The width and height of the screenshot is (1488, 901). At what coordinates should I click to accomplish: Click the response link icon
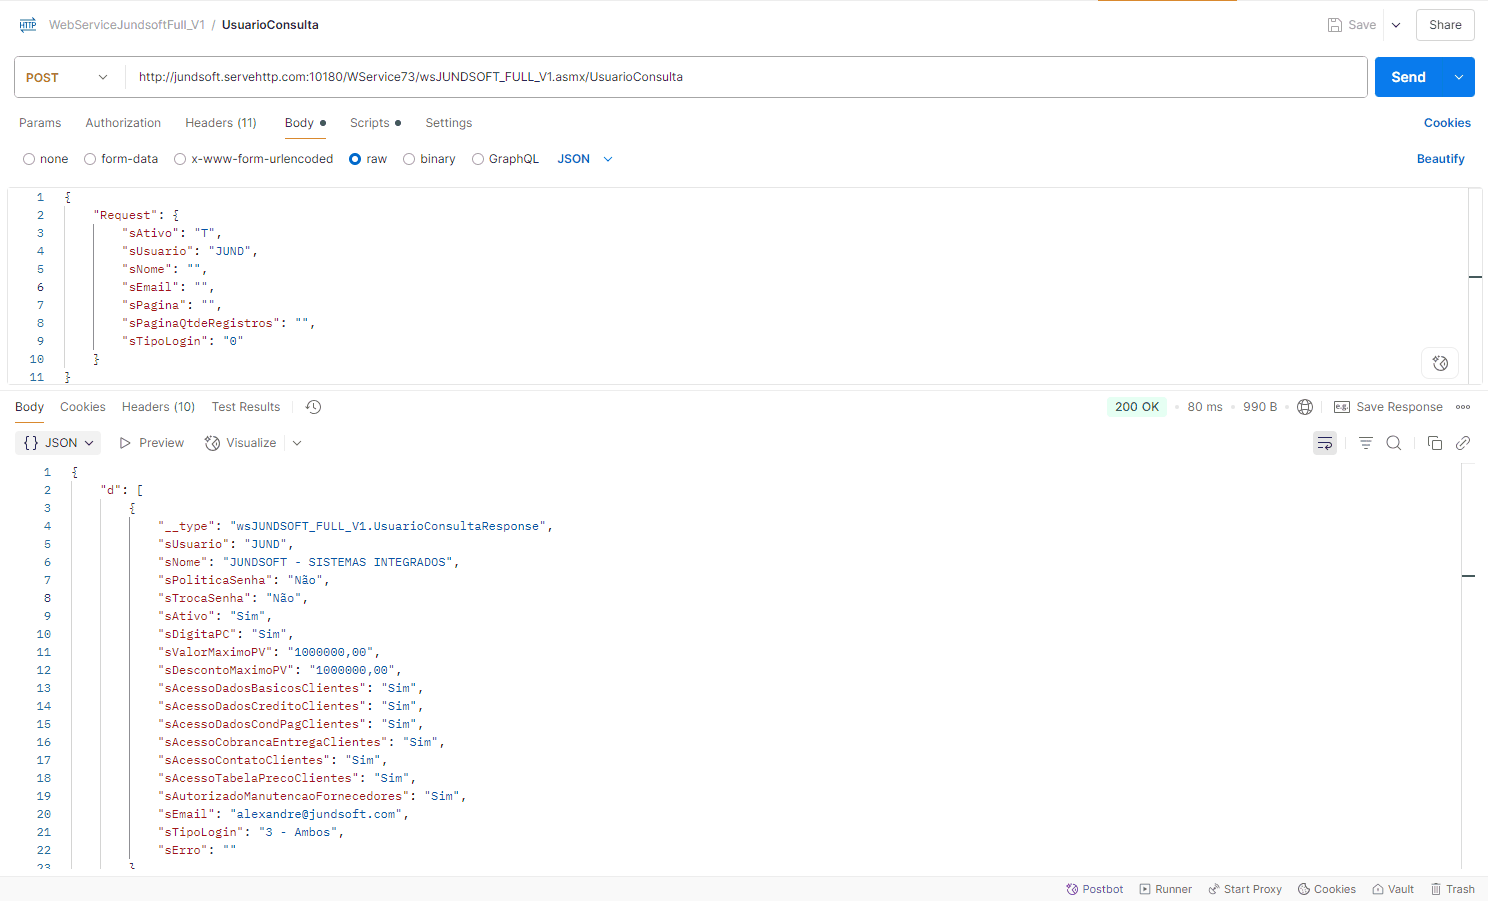pos(1462,443)
